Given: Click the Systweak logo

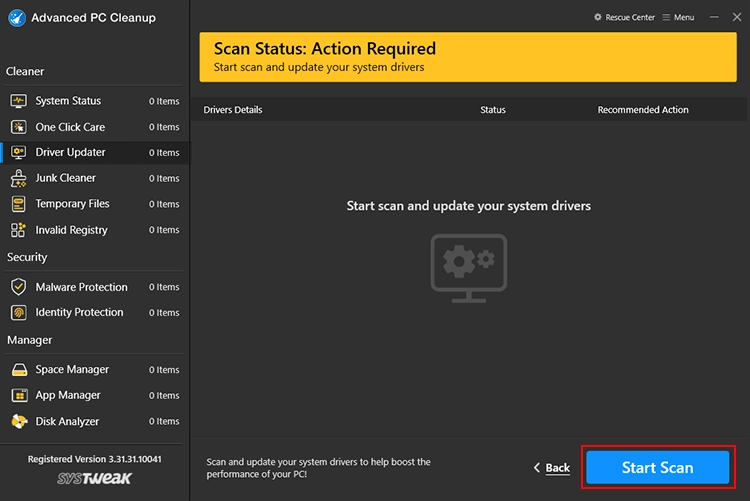Looking at the screenshot, I should click(x=95, y=480).
